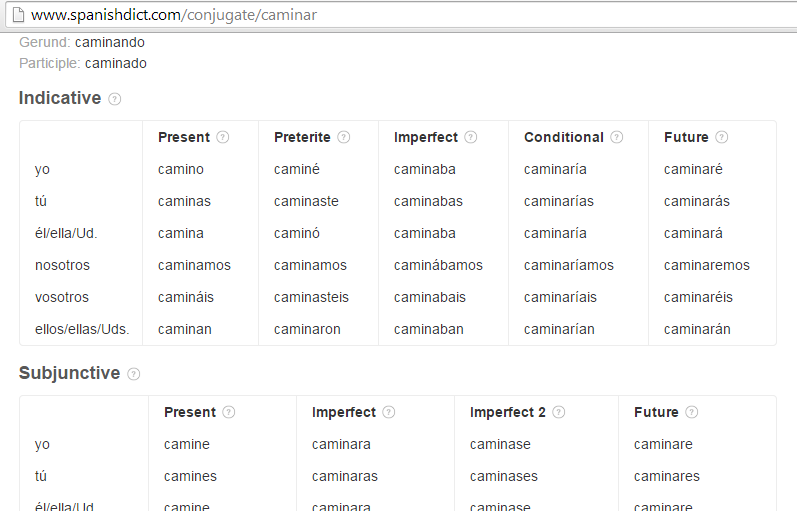Click the Indicative section heading
Image resolution: width=797 pixels, height=511 pixels.
60,98
